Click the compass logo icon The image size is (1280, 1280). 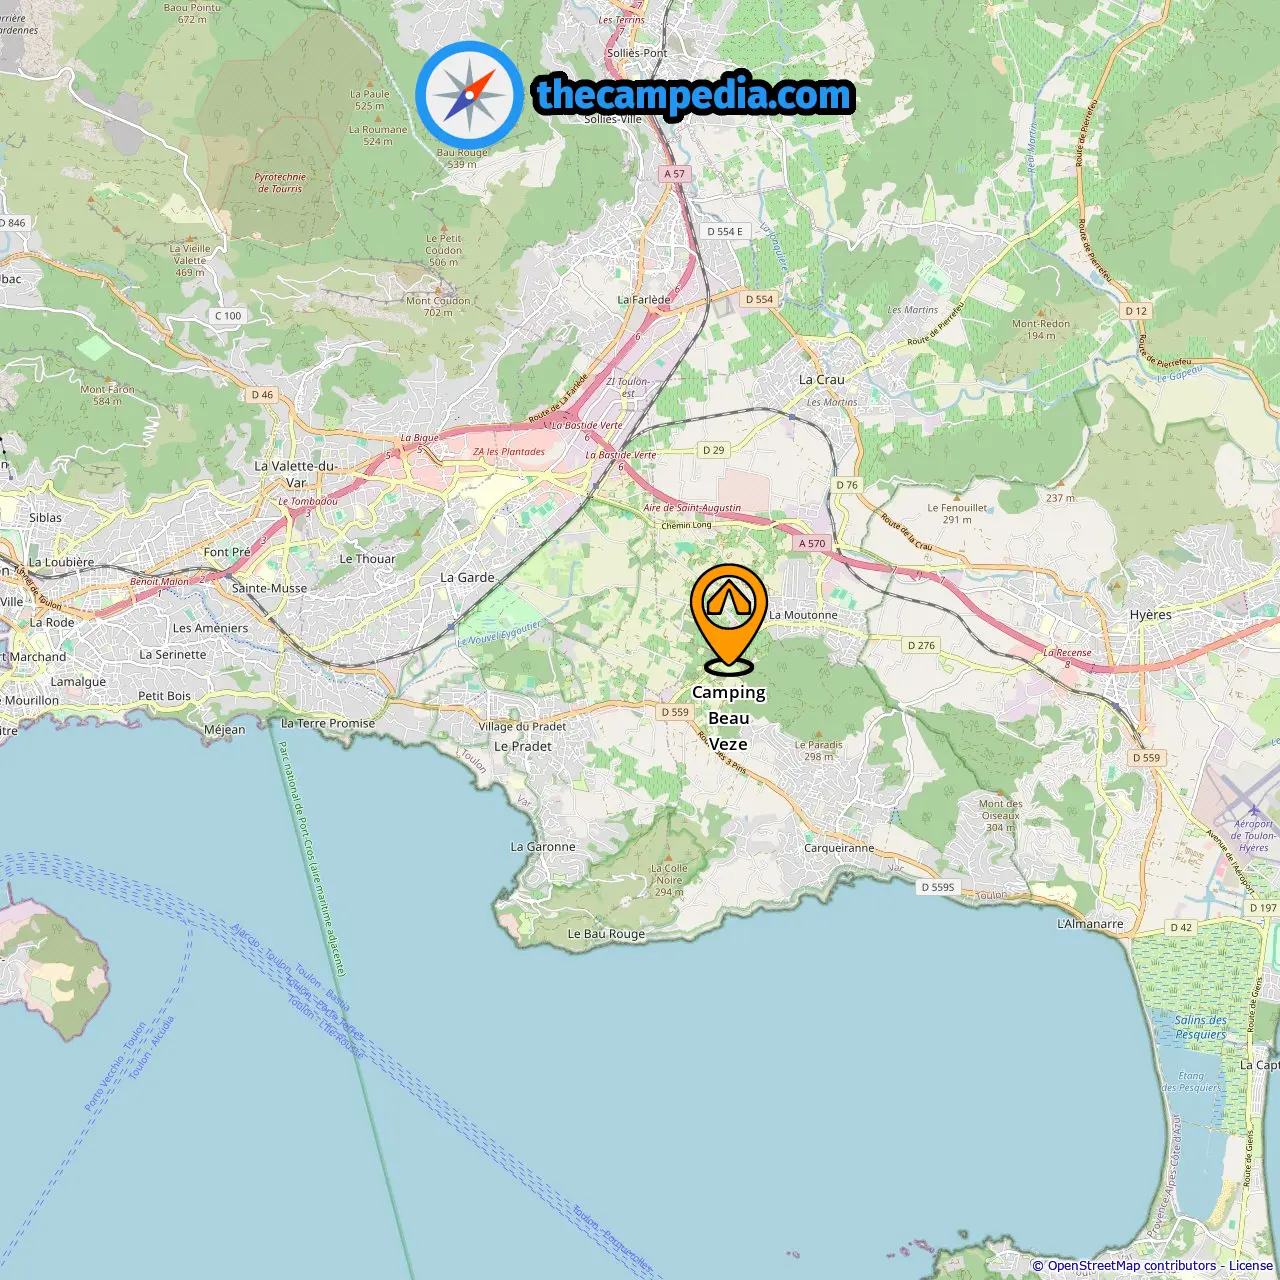coord(469,94)
